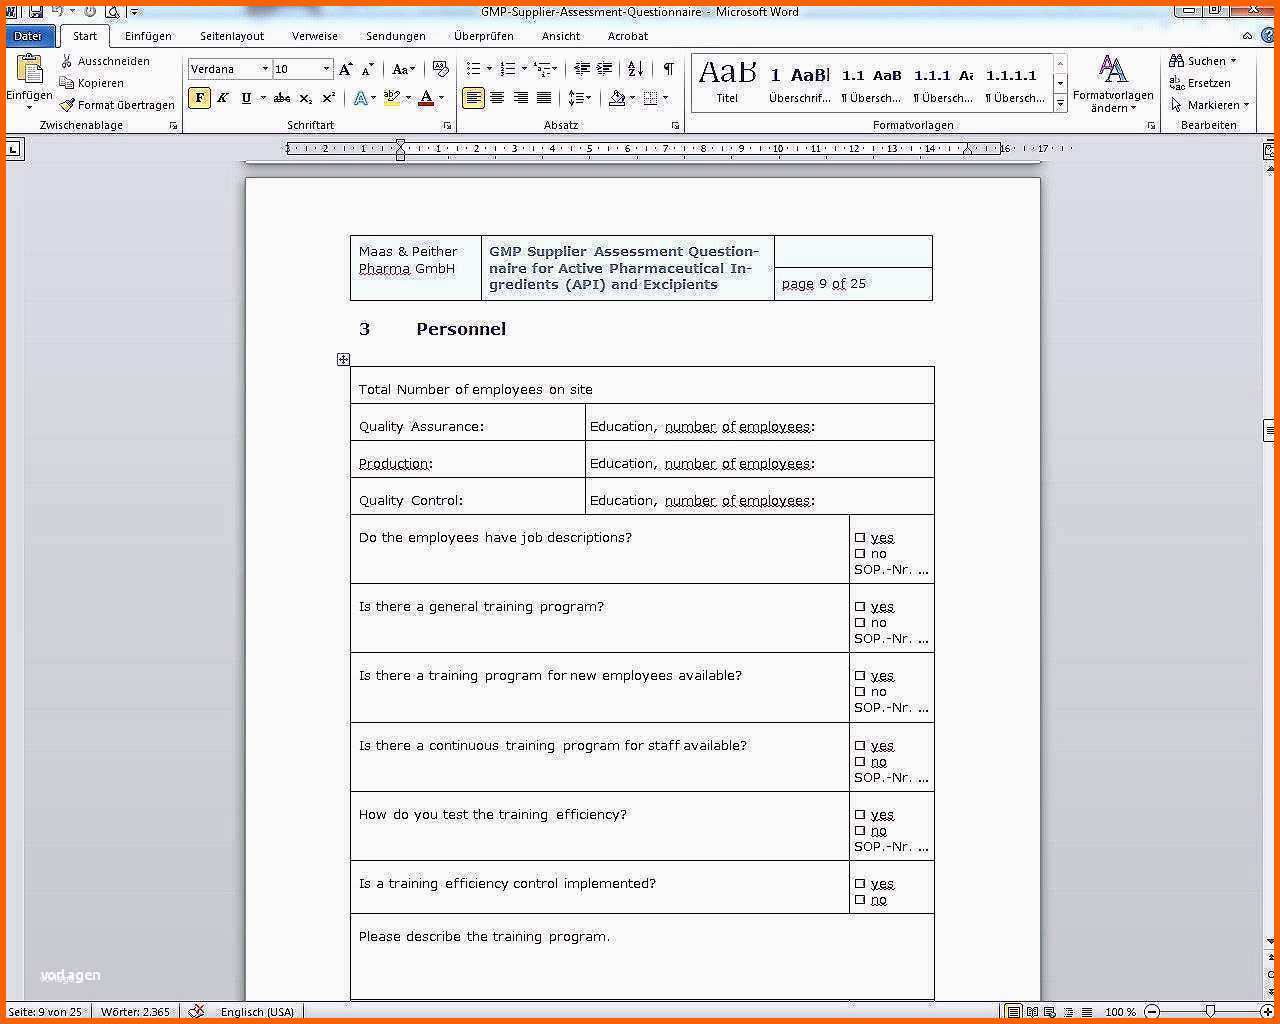Apply the yellow text highlight color
Viewport: 1280px width, 1024px height.
(391, 98)
